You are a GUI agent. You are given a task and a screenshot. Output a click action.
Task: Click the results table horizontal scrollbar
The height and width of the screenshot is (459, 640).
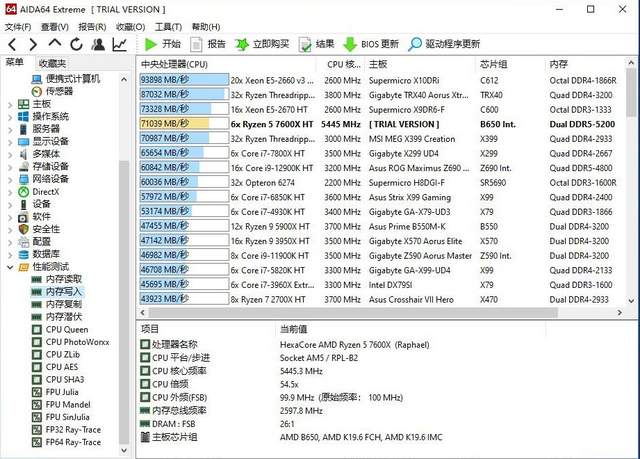pos(353,313)
